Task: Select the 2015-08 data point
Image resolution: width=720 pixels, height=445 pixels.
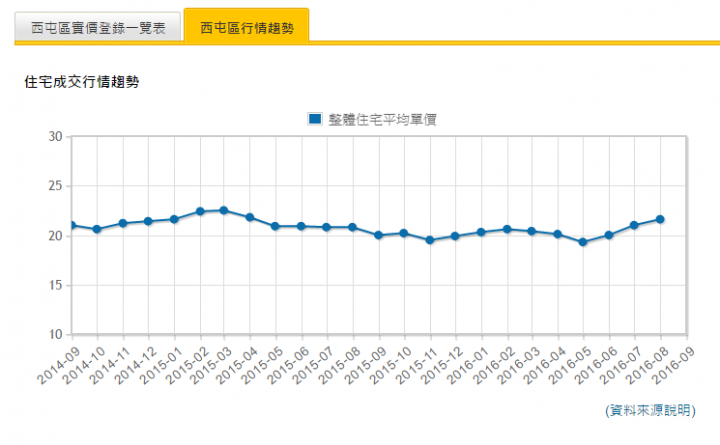Action: [x=353, y=227]
